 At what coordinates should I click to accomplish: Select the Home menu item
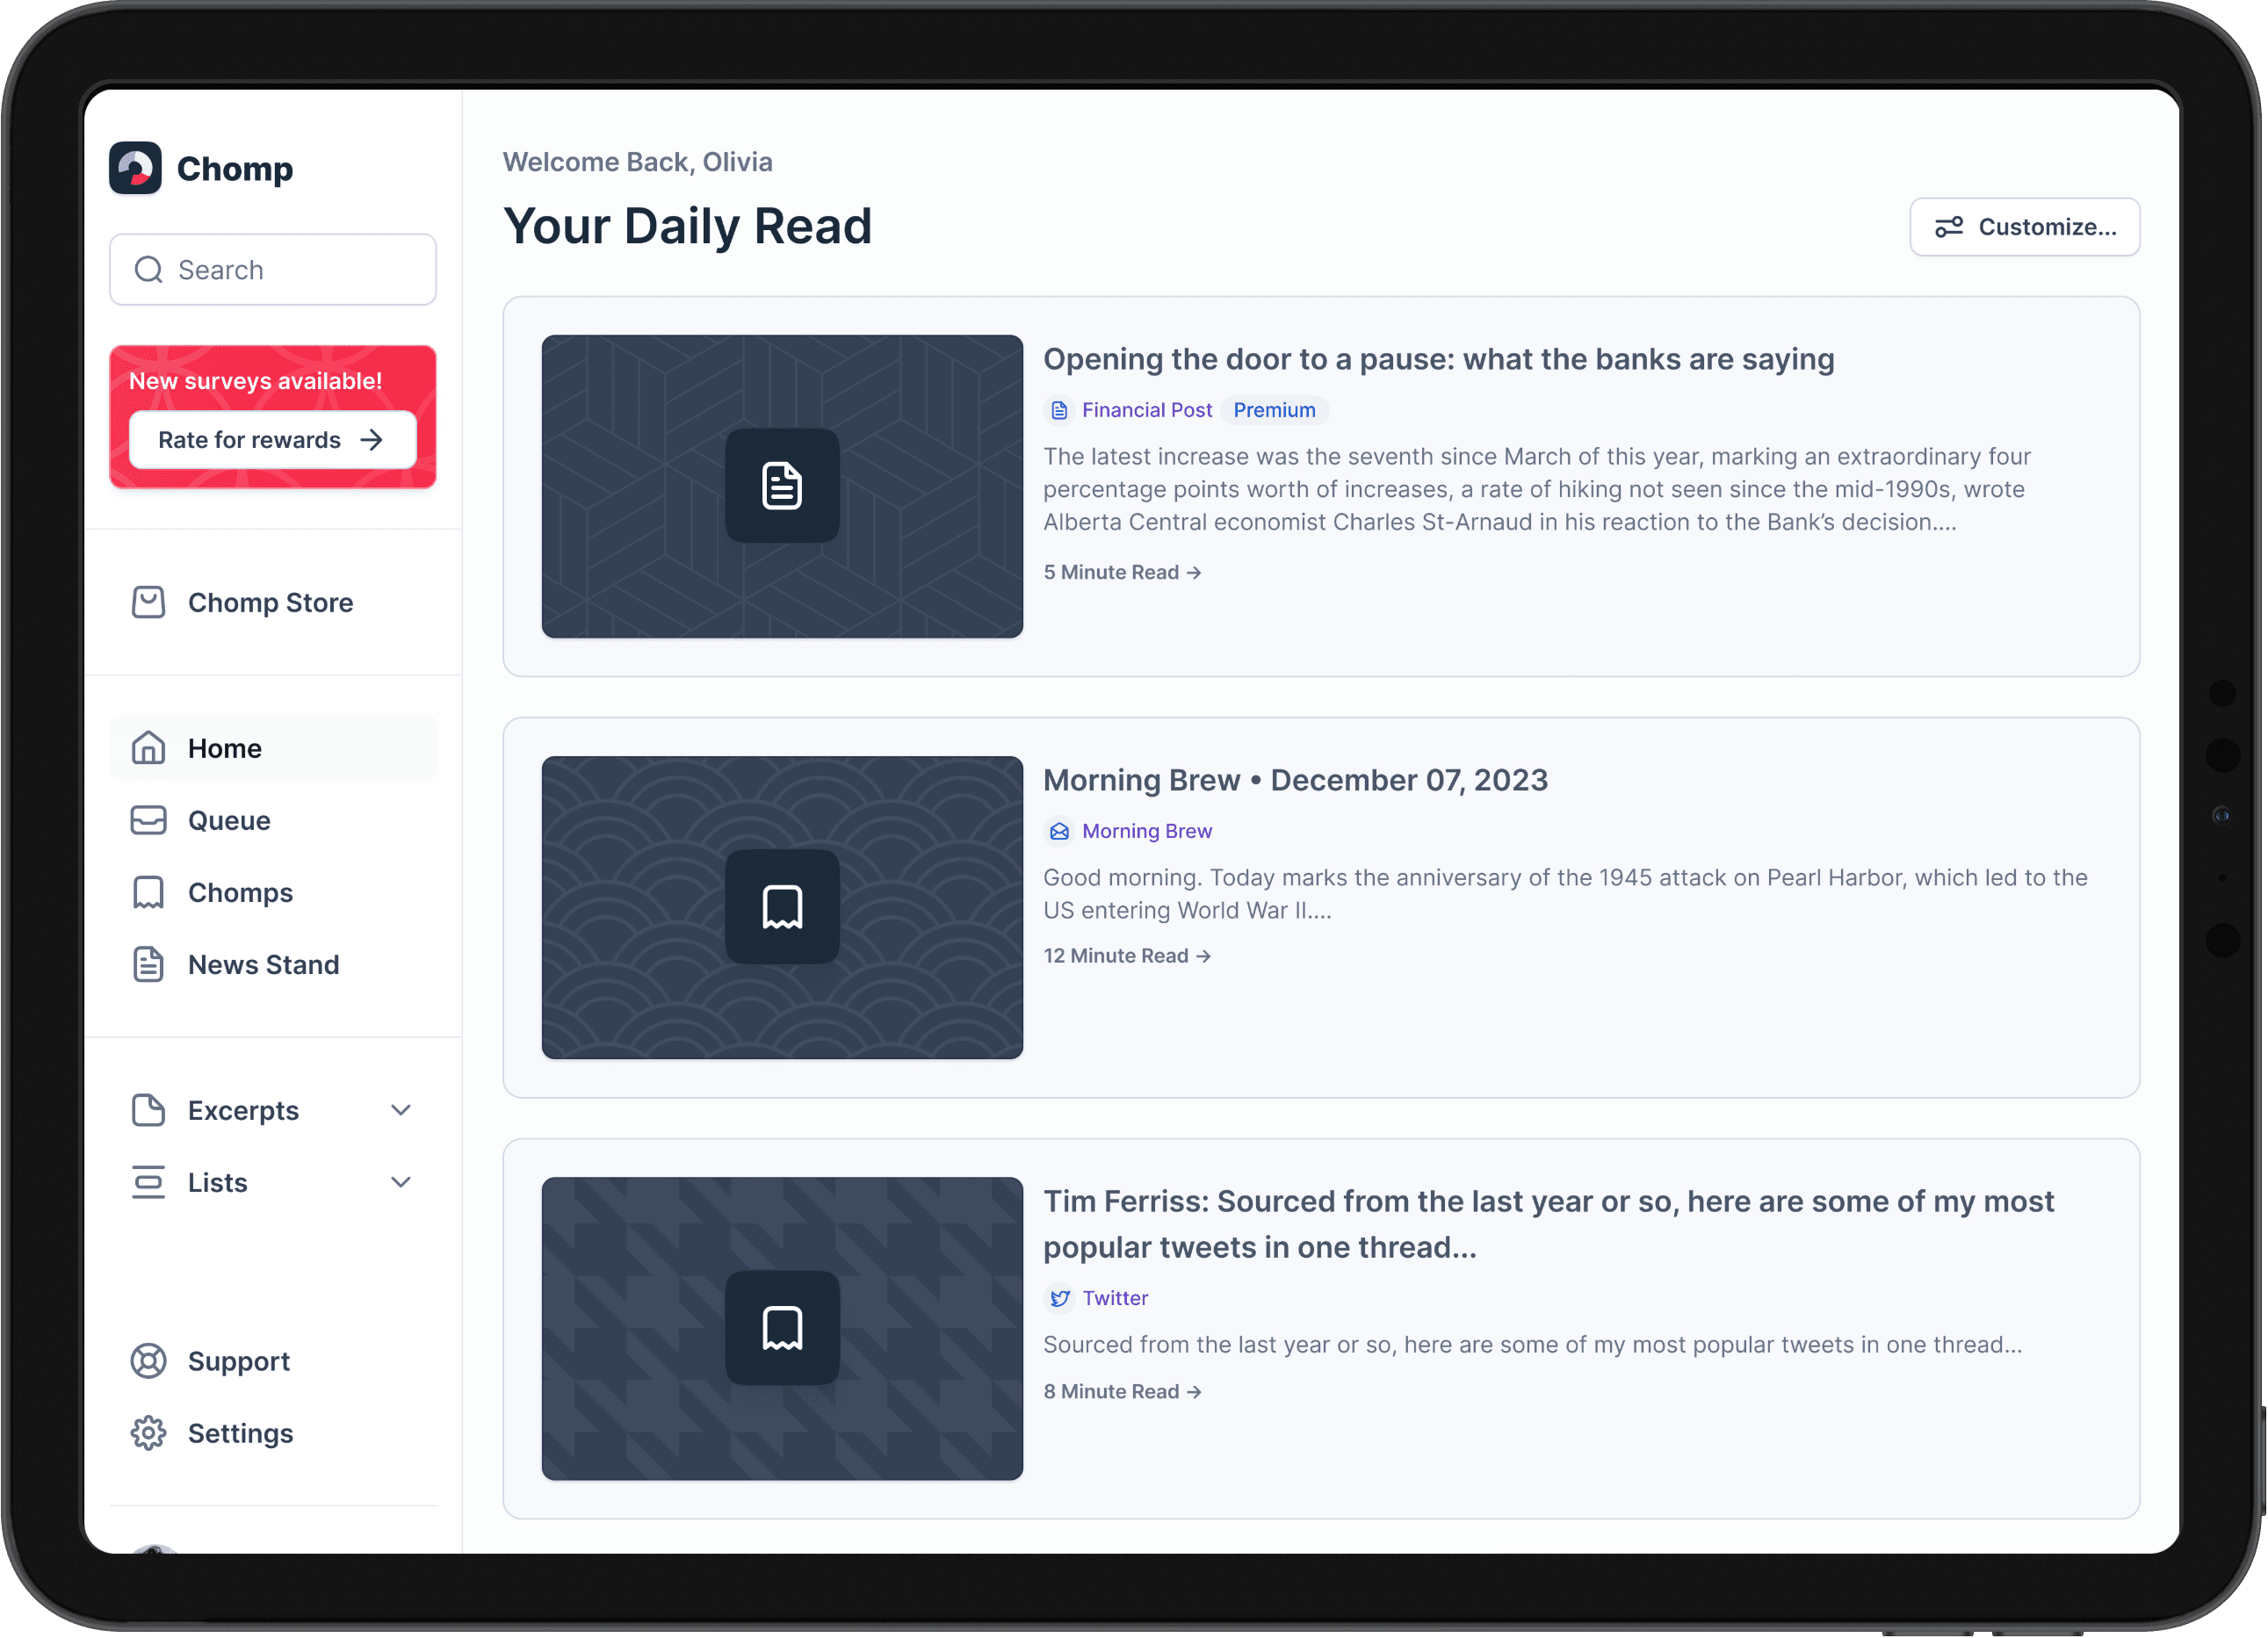pos(273,748)
